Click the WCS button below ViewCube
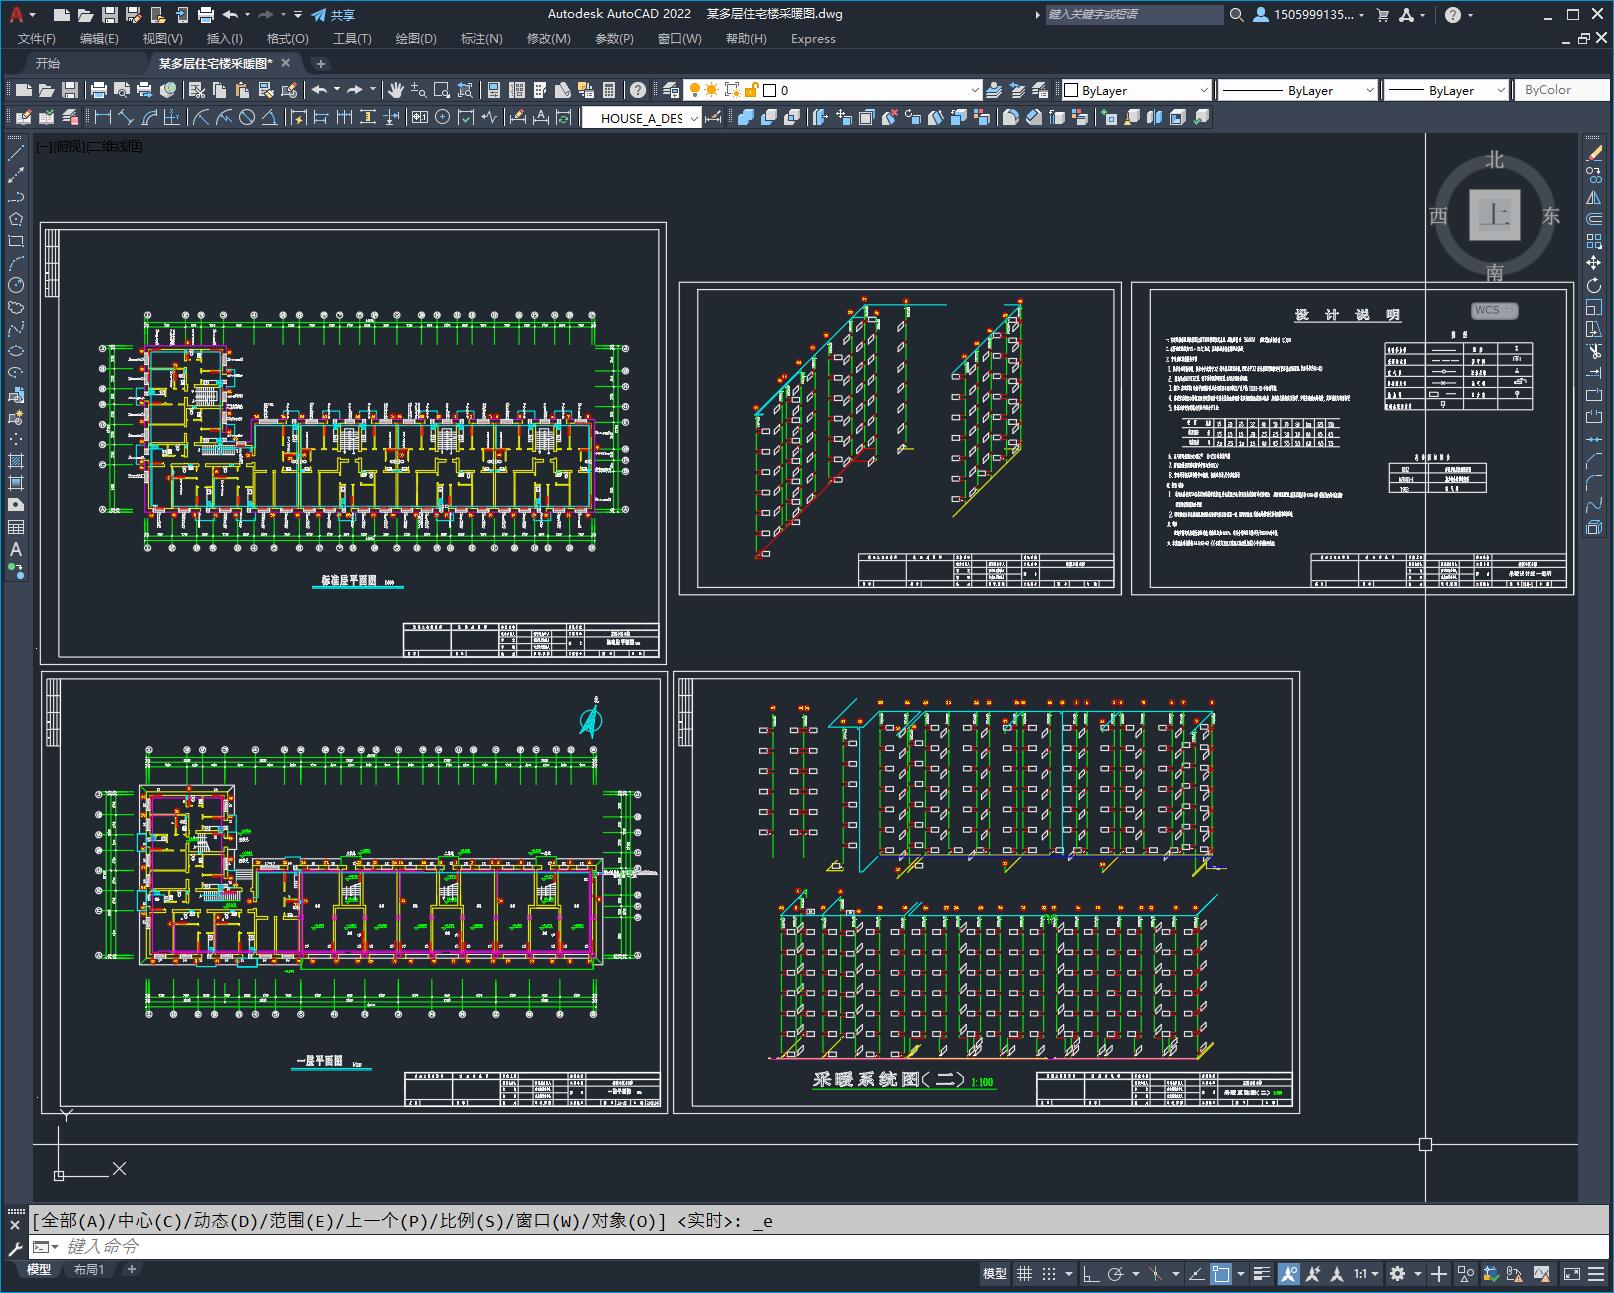Screen dimensions: 1614x1293 point(1495,311)
